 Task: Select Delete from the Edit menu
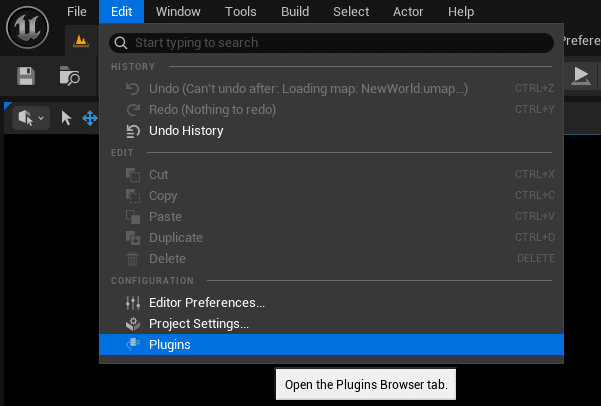click(331, 259)
